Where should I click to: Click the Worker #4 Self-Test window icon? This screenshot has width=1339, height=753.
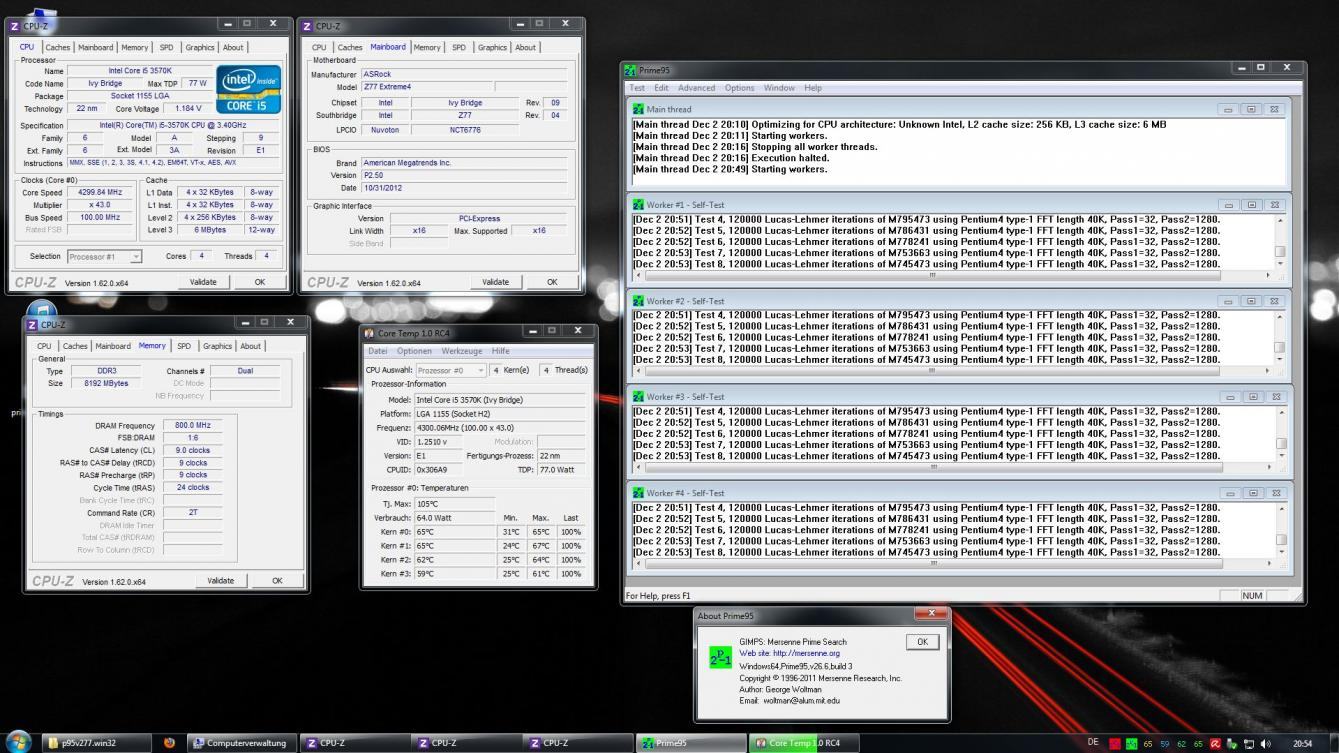coord(638,493)
